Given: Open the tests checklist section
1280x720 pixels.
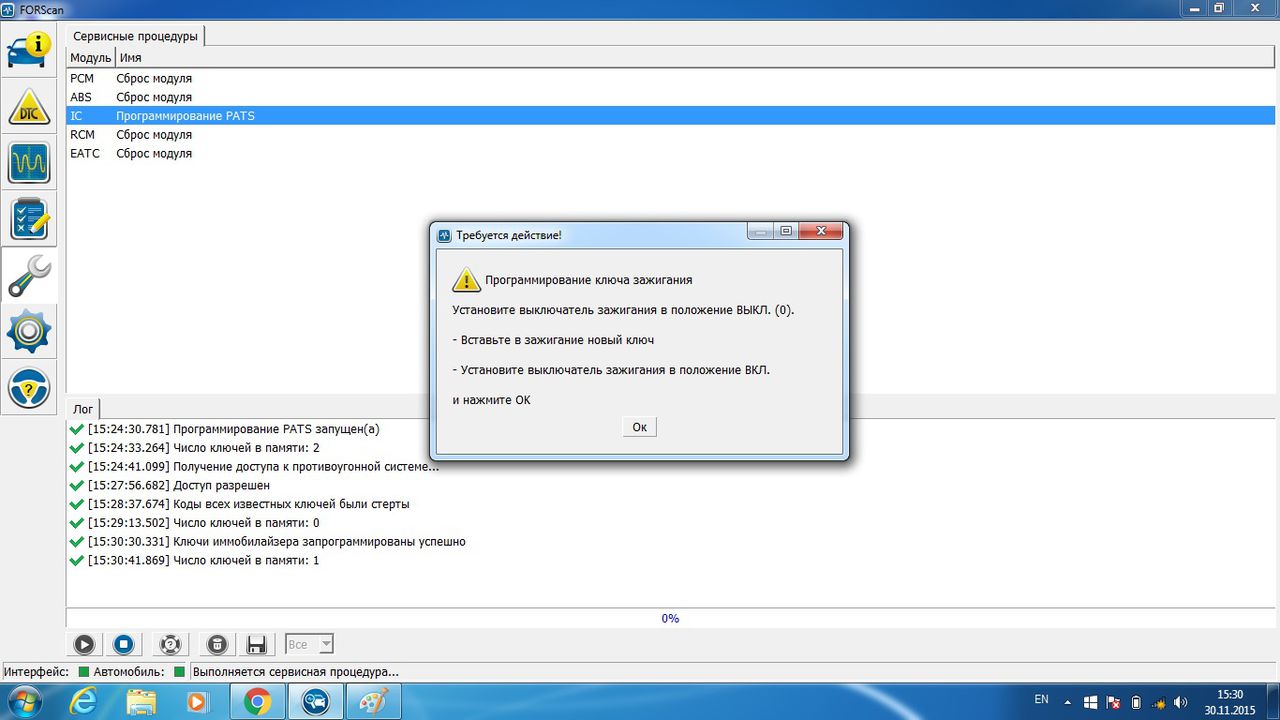Looking at the screenshot, I should pyautogui.click(x=29, y=219).
